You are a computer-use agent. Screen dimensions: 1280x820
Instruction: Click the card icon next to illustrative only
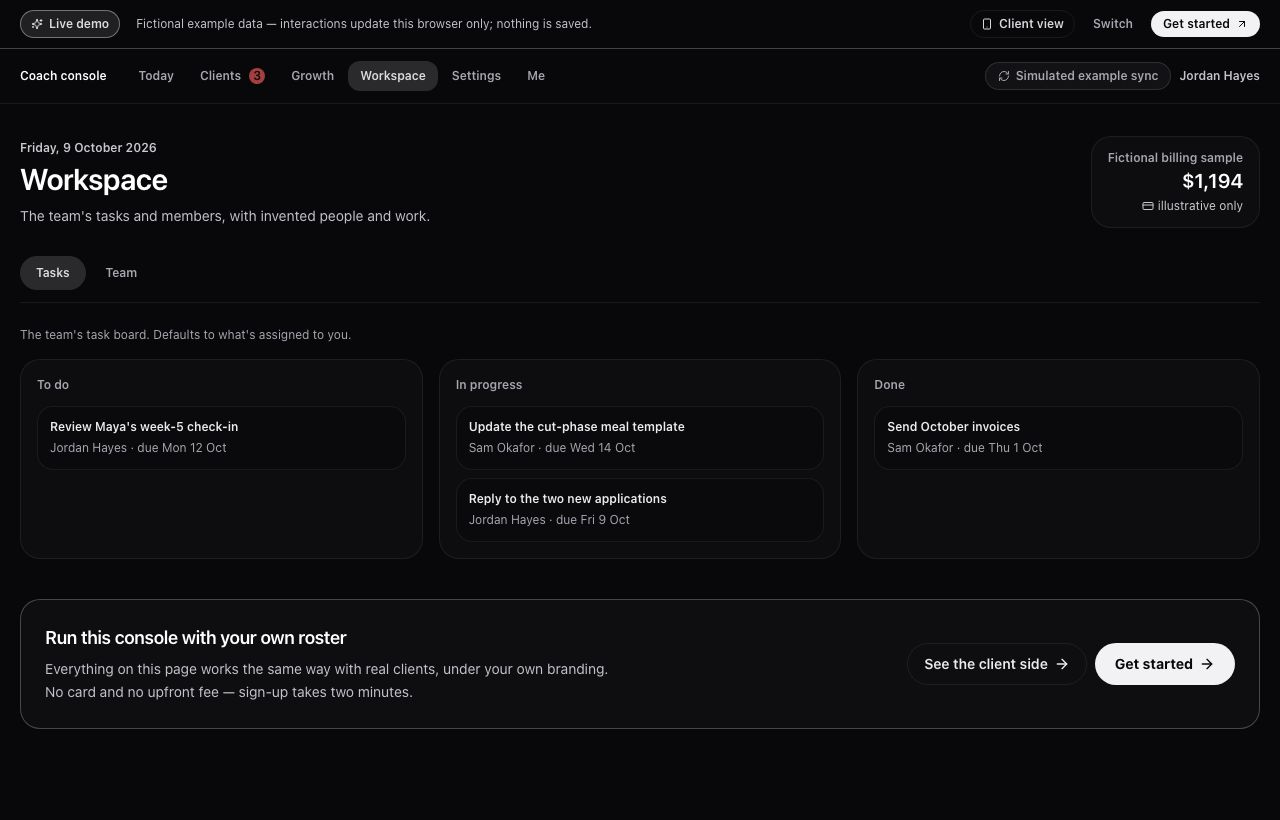(1148, 206)
